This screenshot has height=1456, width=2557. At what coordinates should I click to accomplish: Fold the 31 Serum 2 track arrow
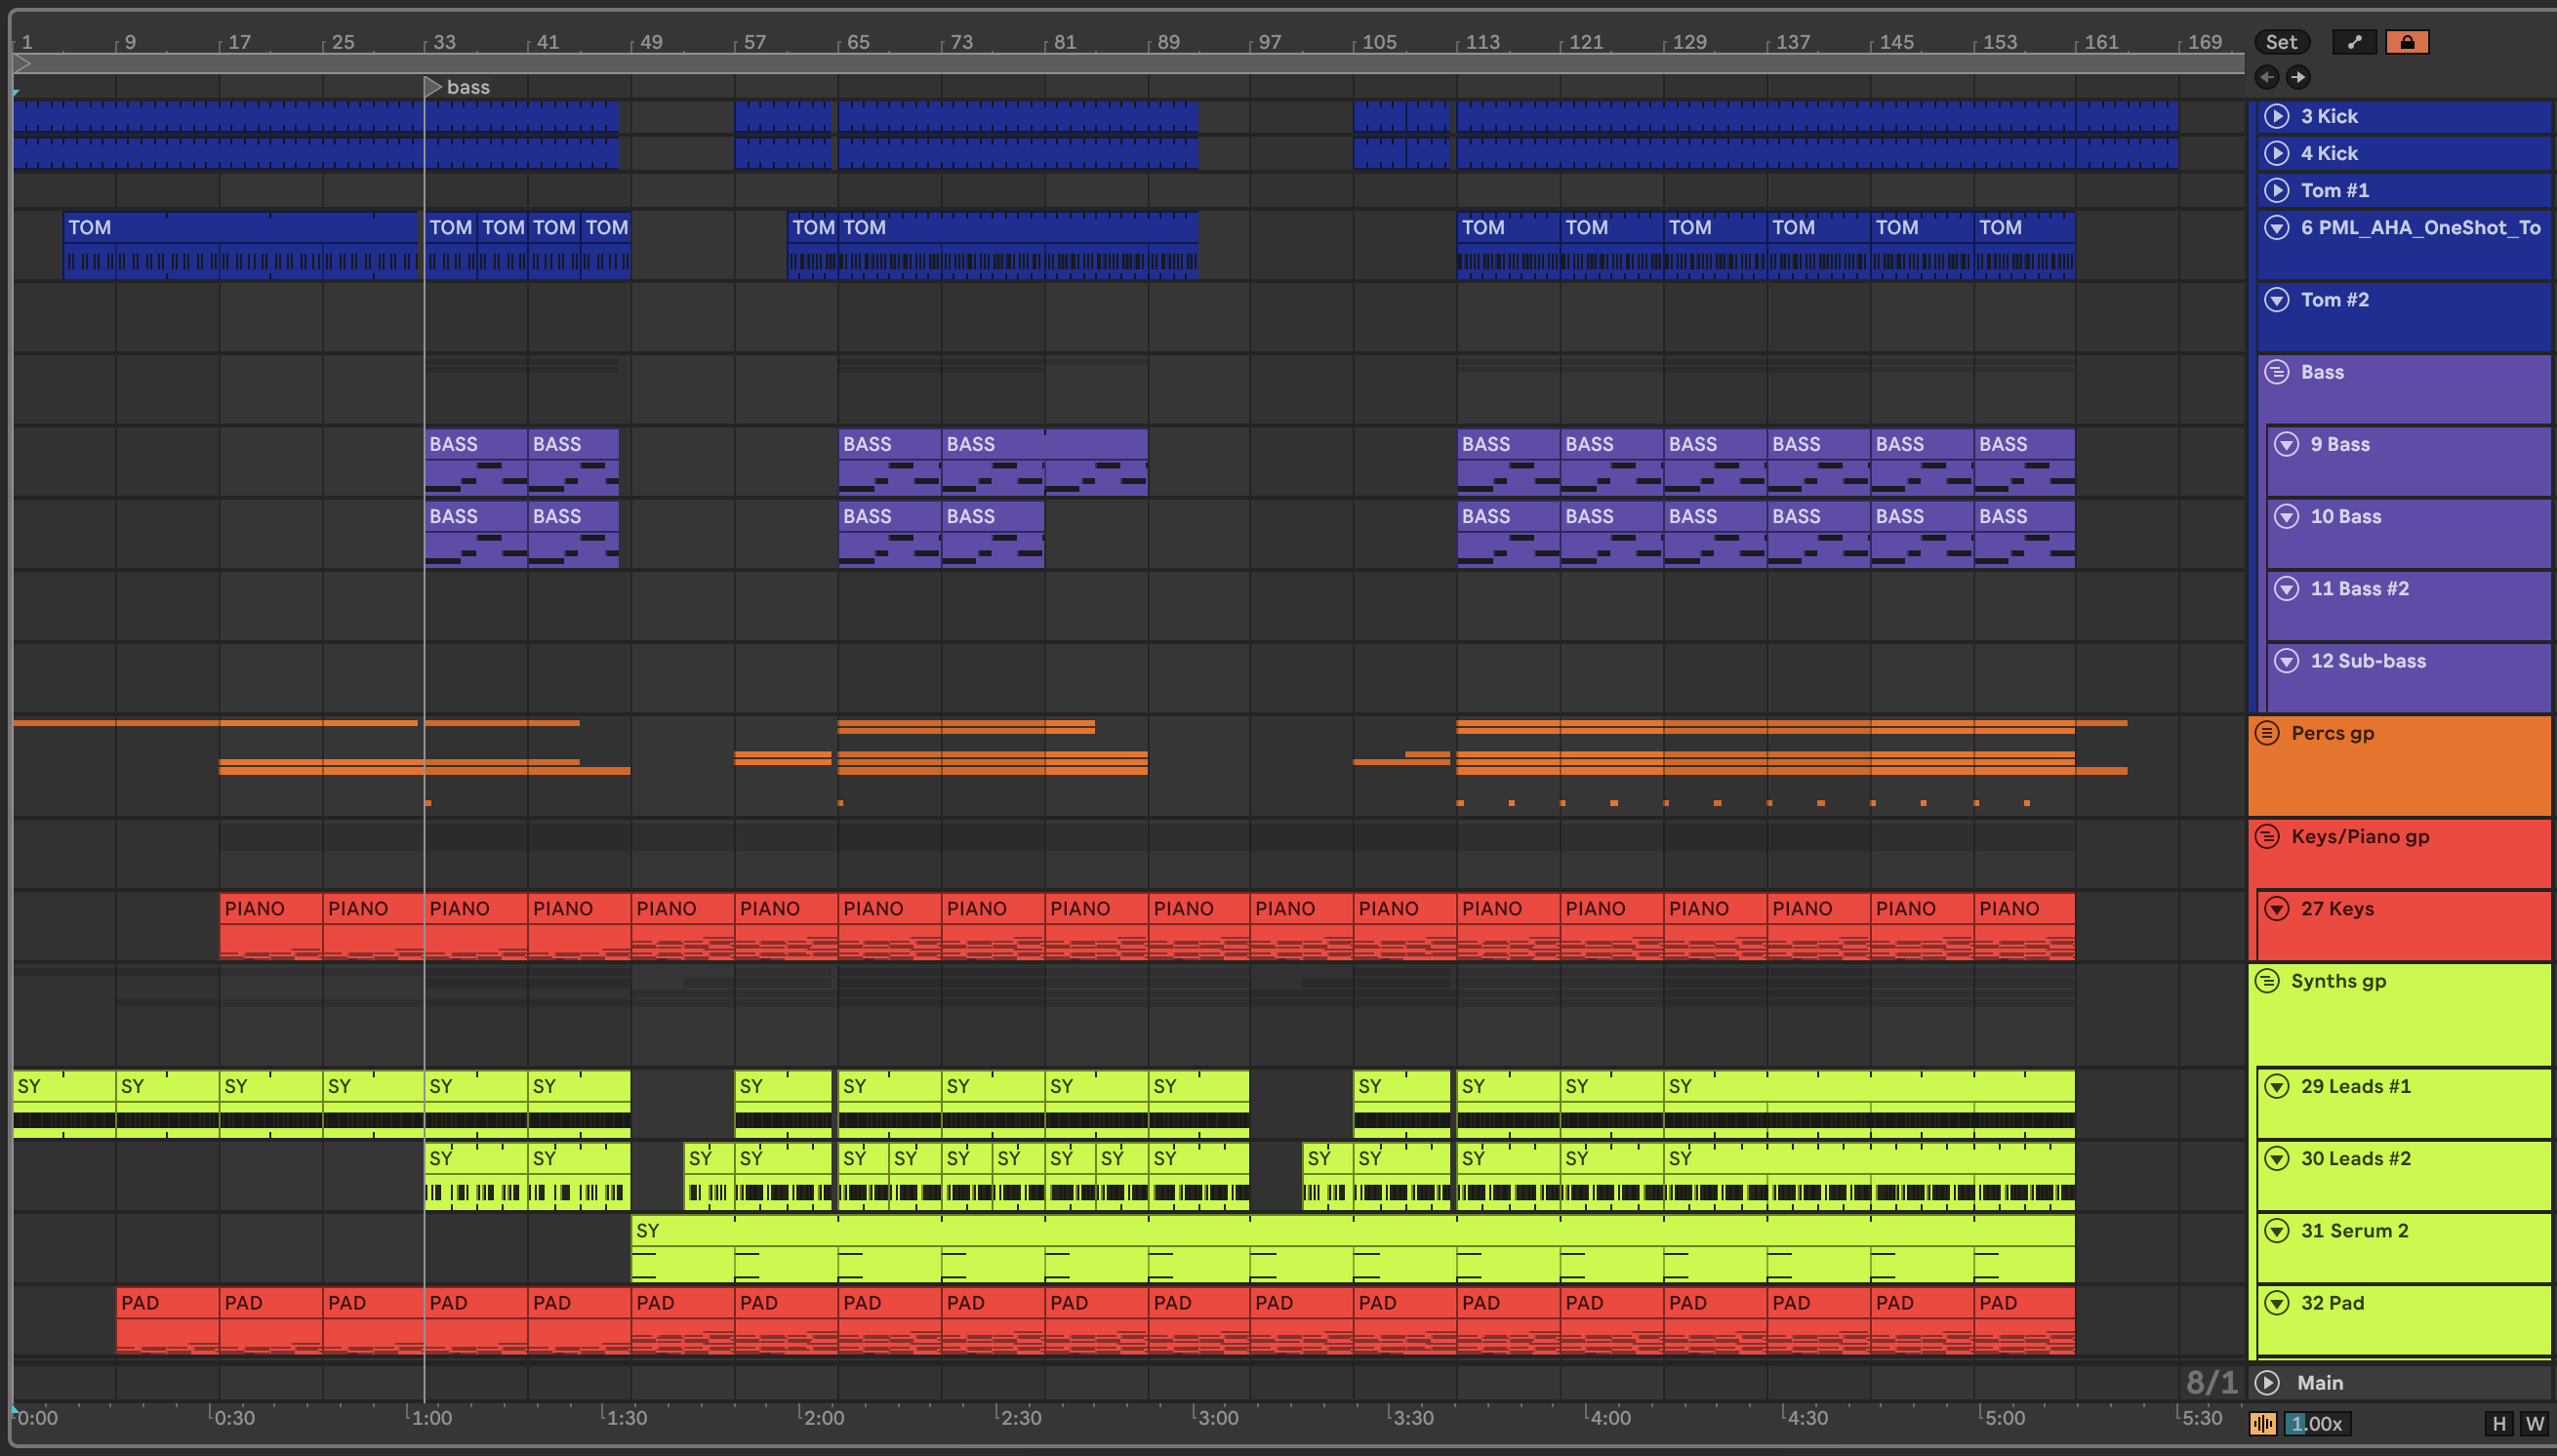coord(2277,1230)
